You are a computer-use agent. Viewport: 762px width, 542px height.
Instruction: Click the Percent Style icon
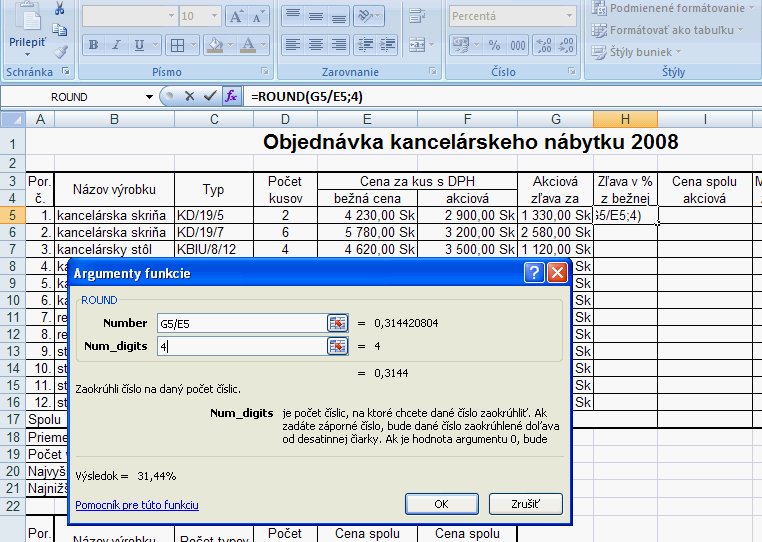coord(494,45)
